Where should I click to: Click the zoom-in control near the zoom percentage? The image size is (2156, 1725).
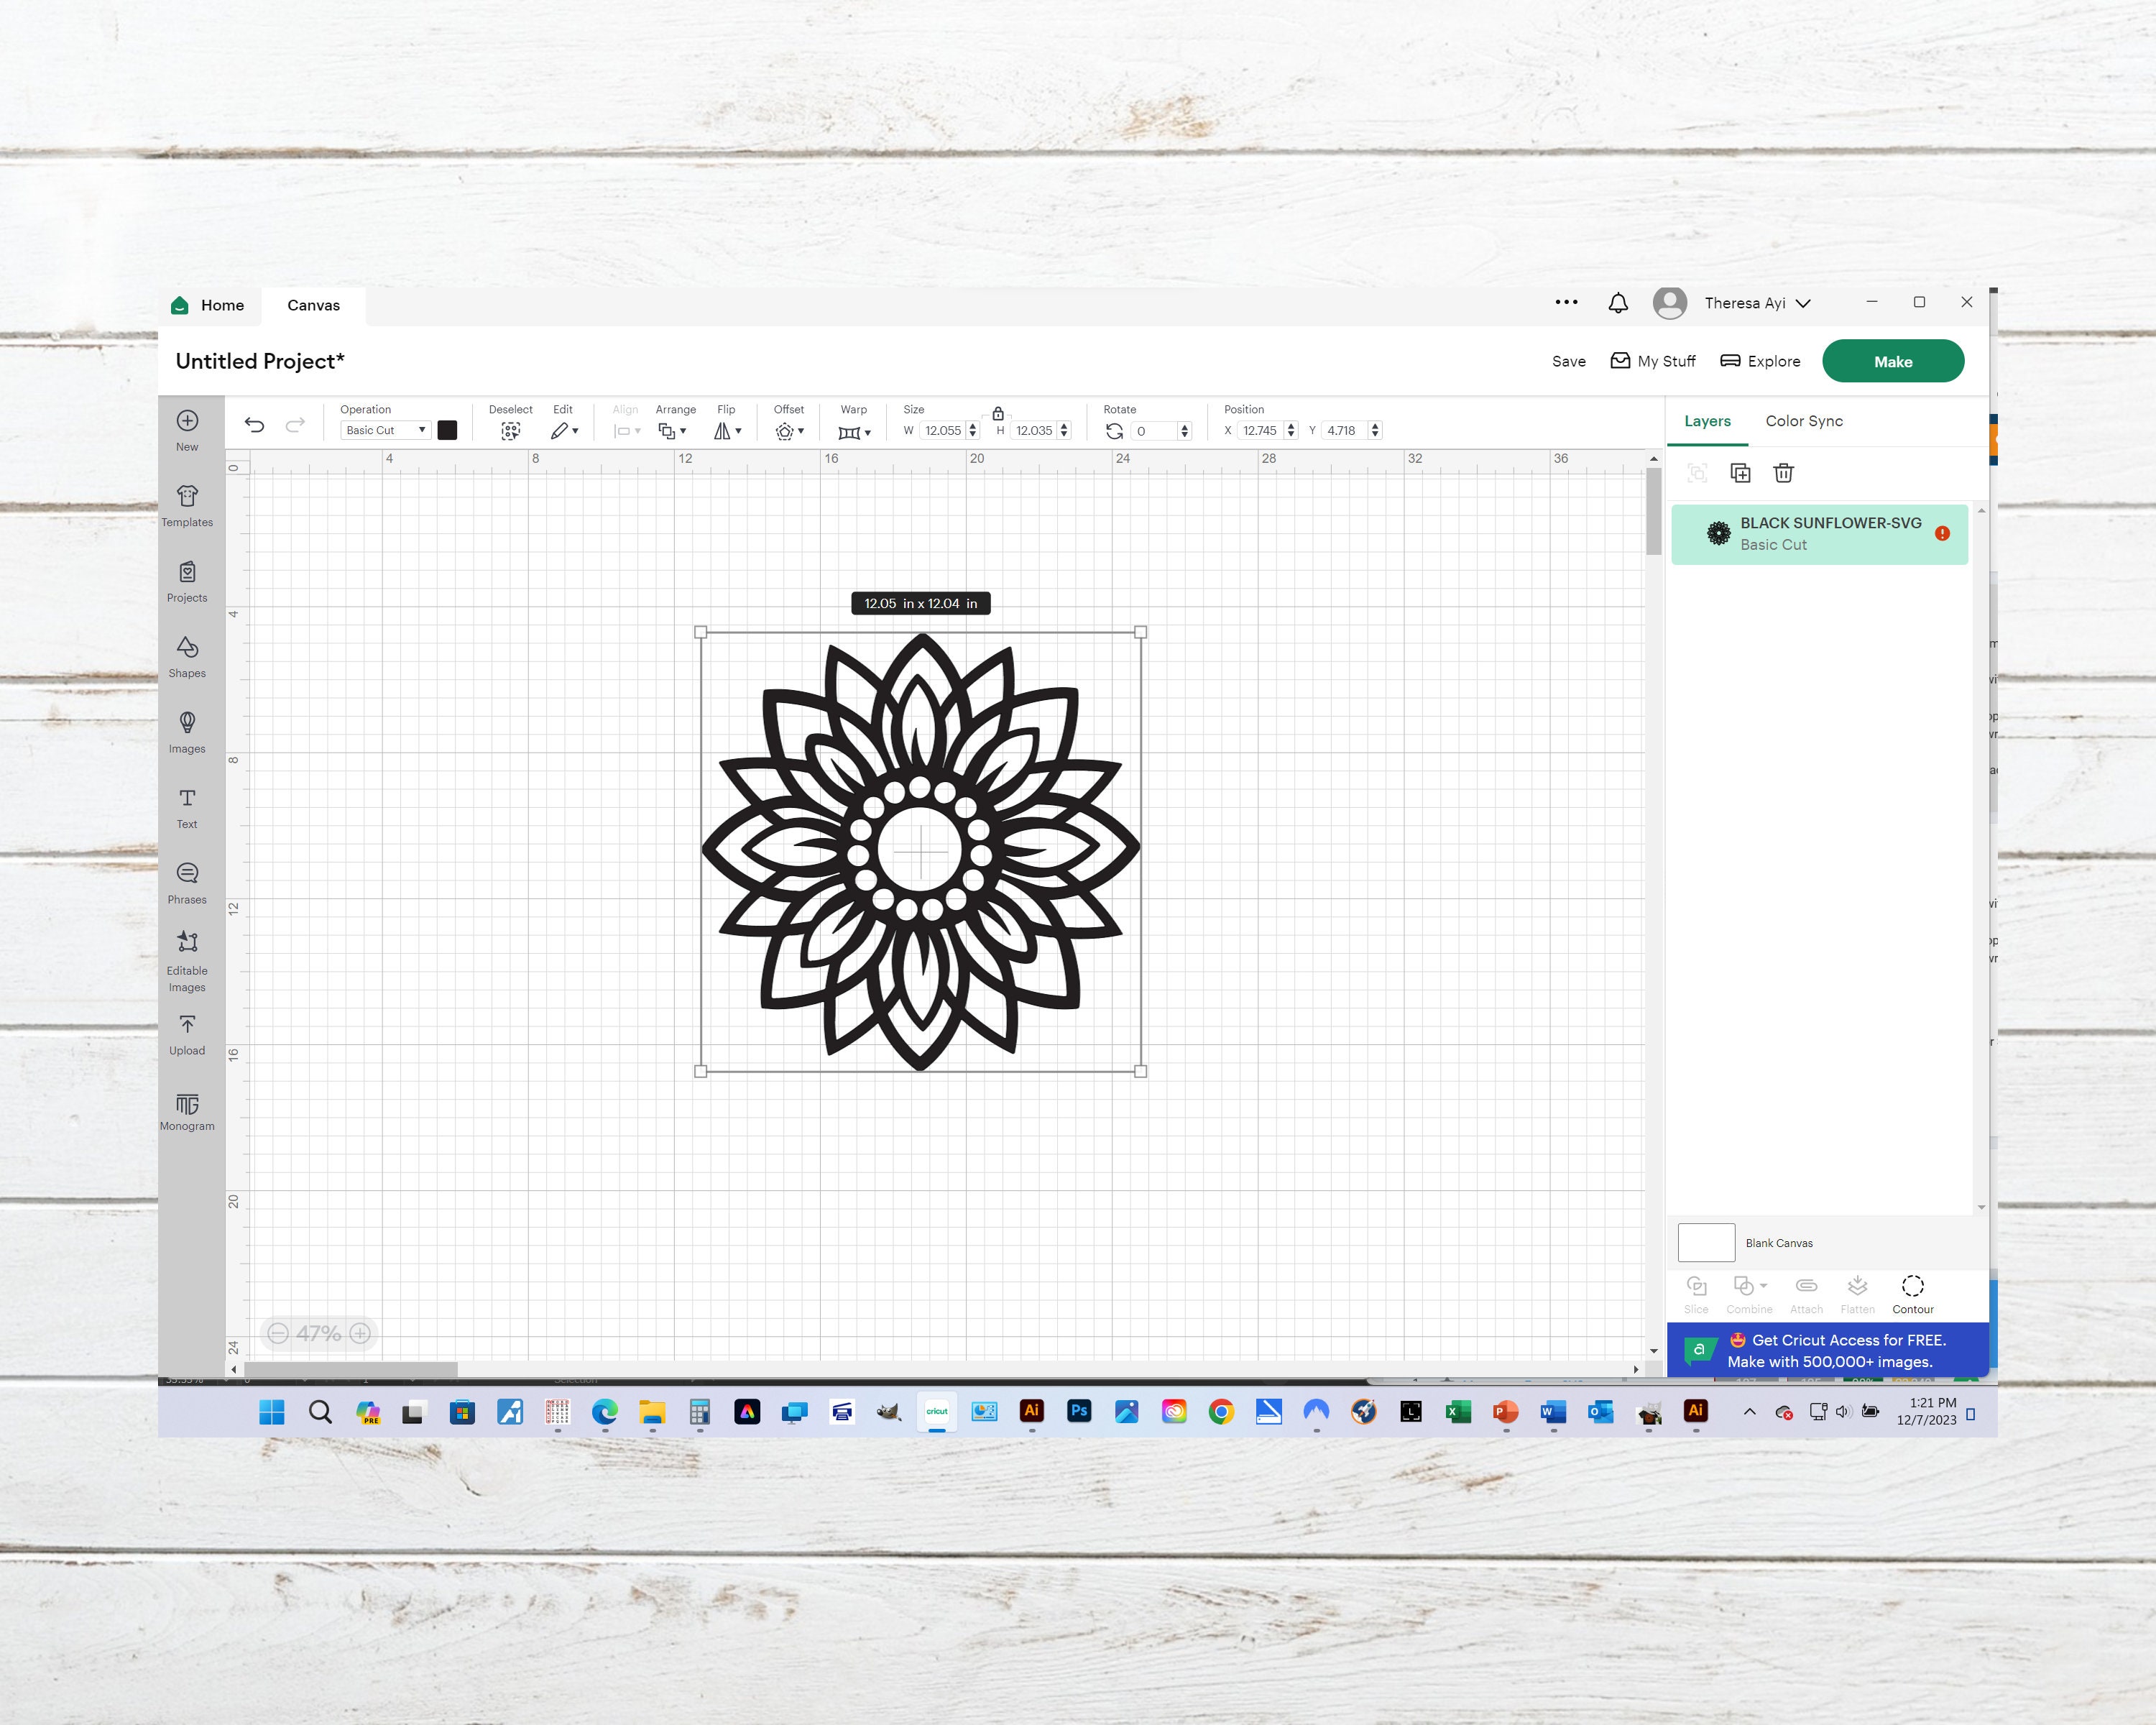pos(361,1333)
